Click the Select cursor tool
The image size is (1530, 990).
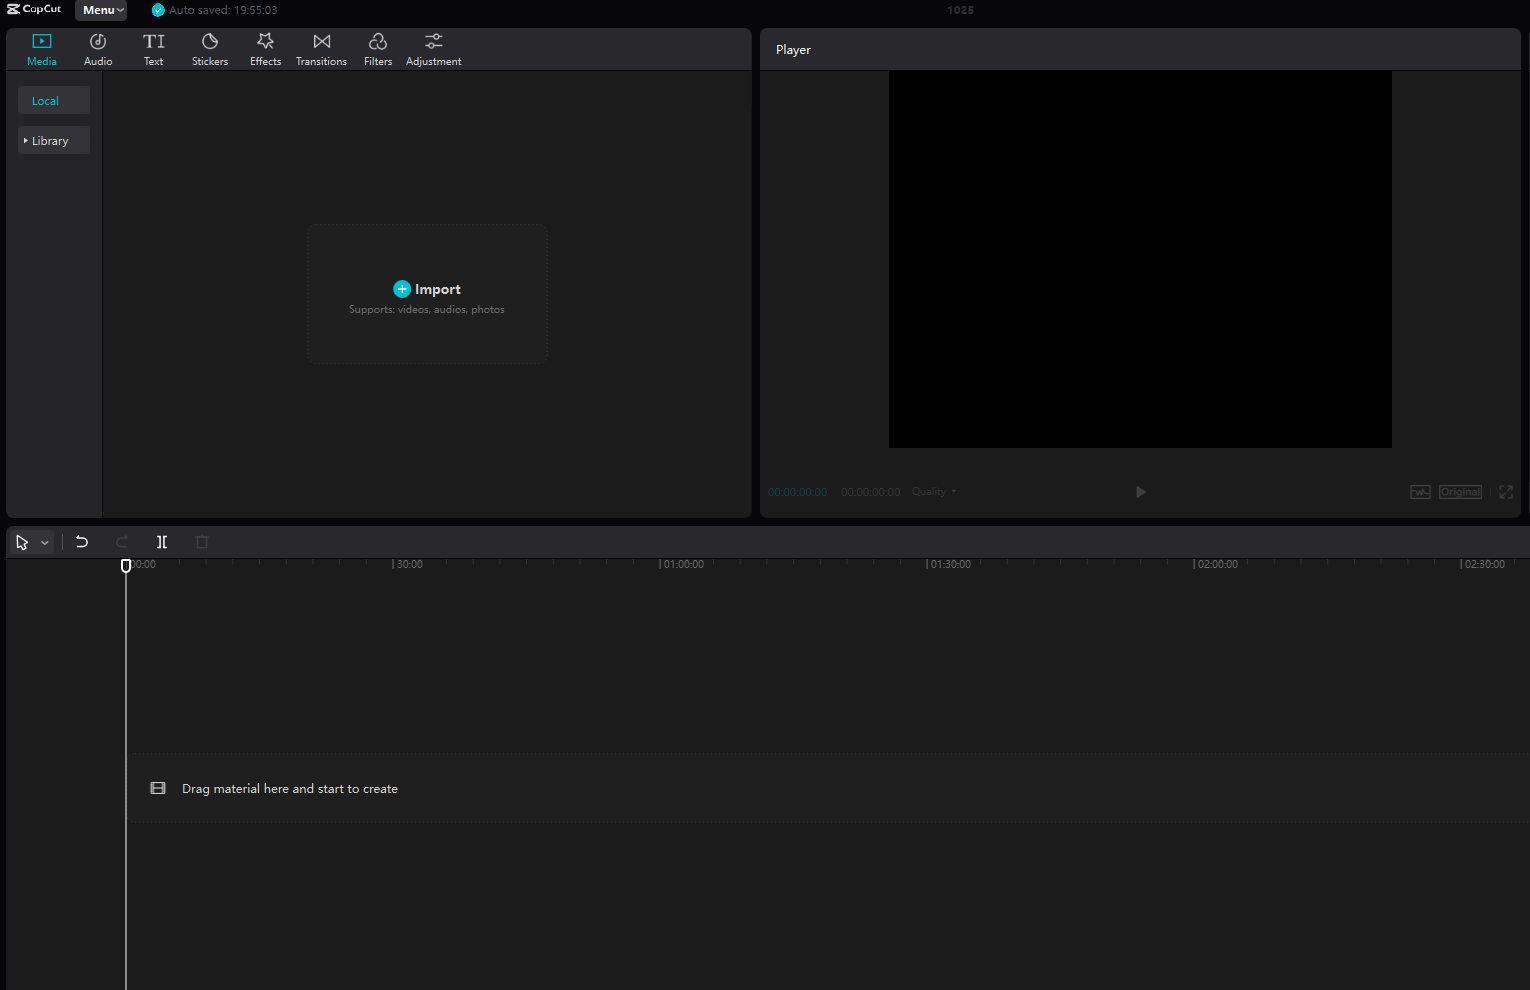22,542
